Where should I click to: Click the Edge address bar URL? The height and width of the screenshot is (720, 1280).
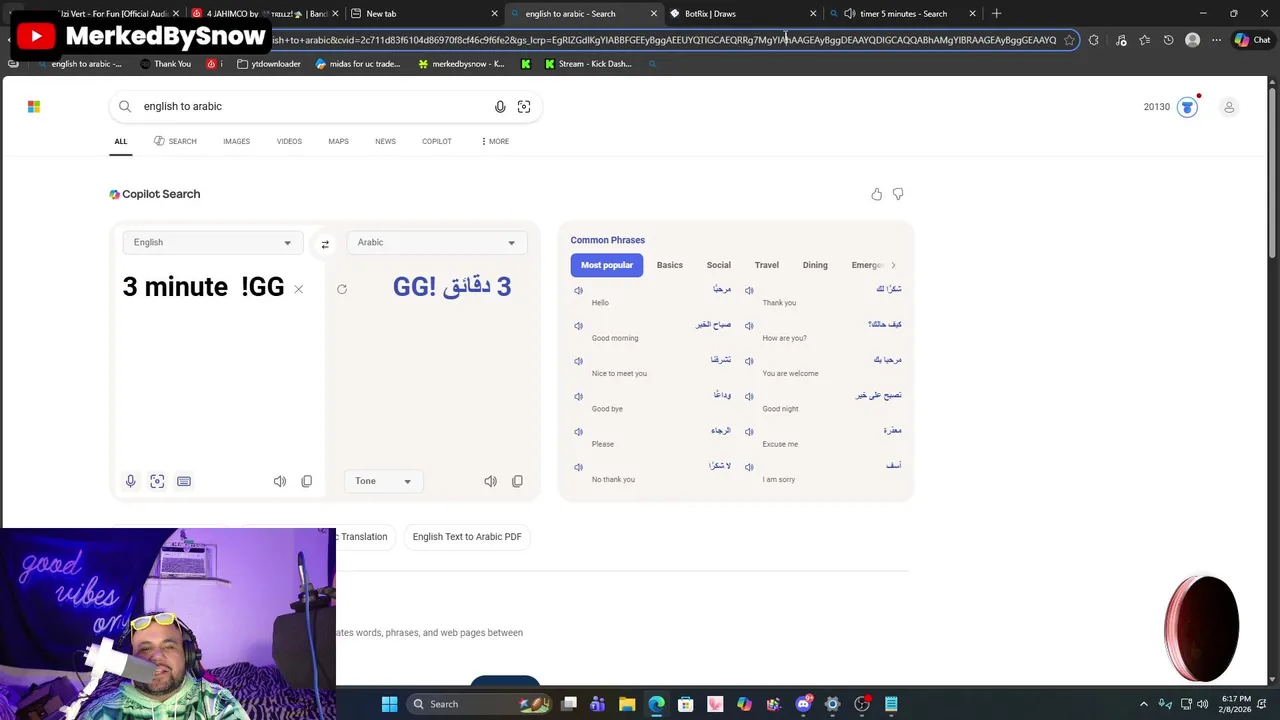(665, 40)
